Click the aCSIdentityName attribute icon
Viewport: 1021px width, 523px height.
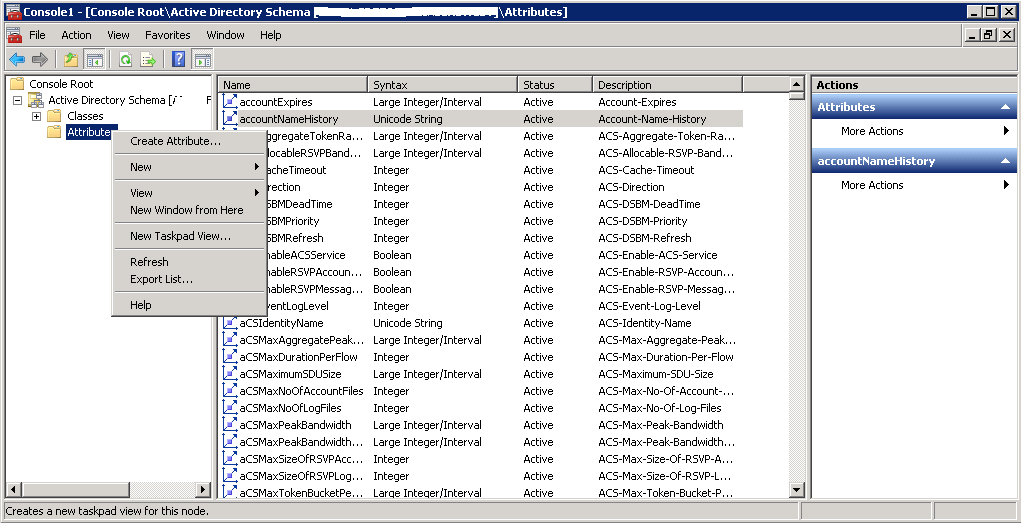[230, 322]
